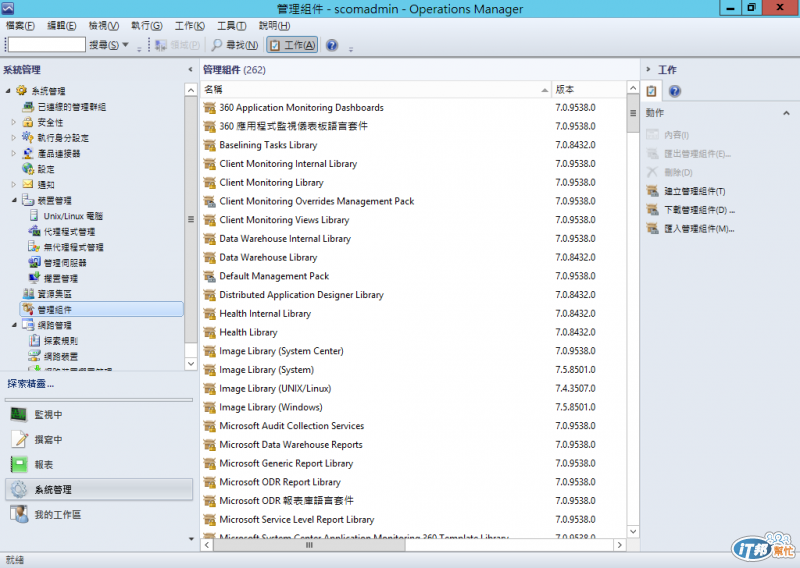800x568 pixels.
Task: Open the 說明(H) menu
Action: (x=274, y=26)
